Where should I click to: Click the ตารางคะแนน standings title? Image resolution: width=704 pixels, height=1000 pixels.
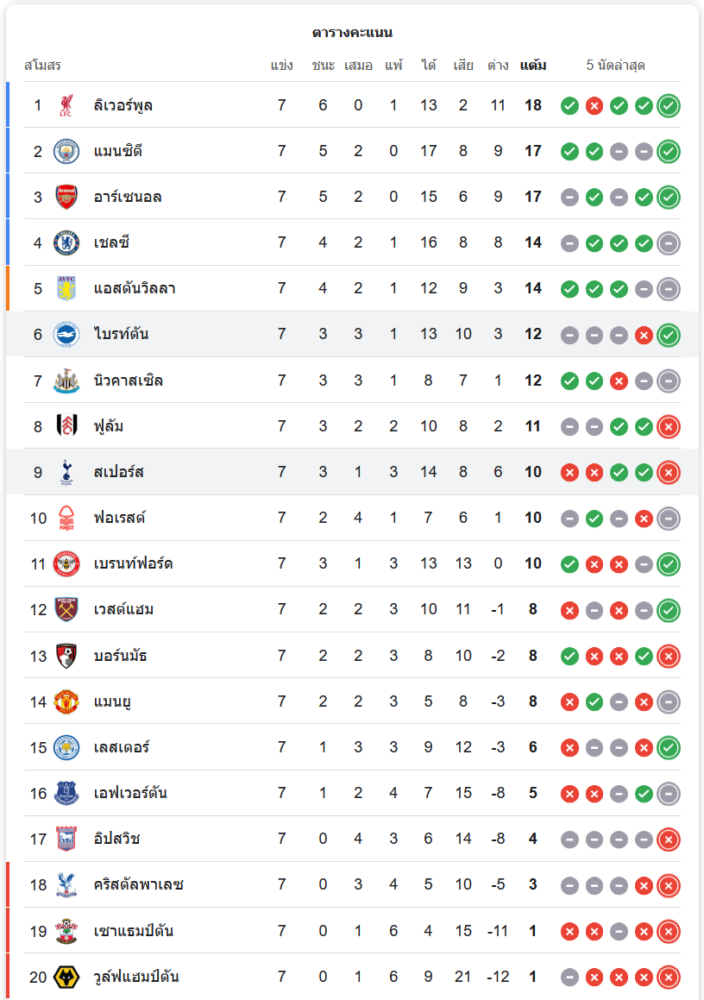tap(352, 33)
